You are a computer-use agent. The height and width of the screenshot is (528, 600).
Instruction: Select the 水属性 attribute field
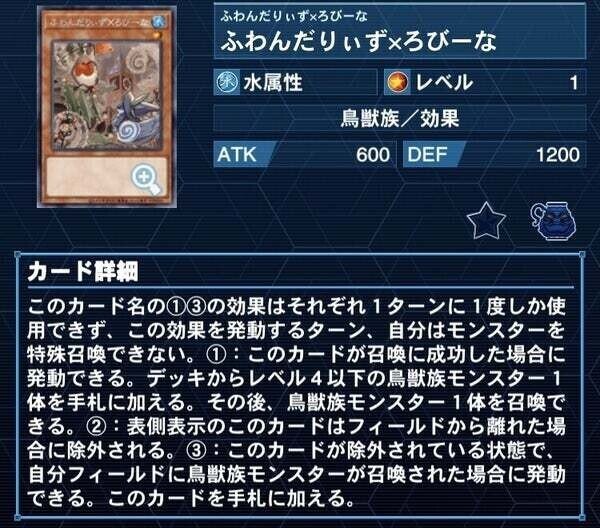(x=295, y=82)
